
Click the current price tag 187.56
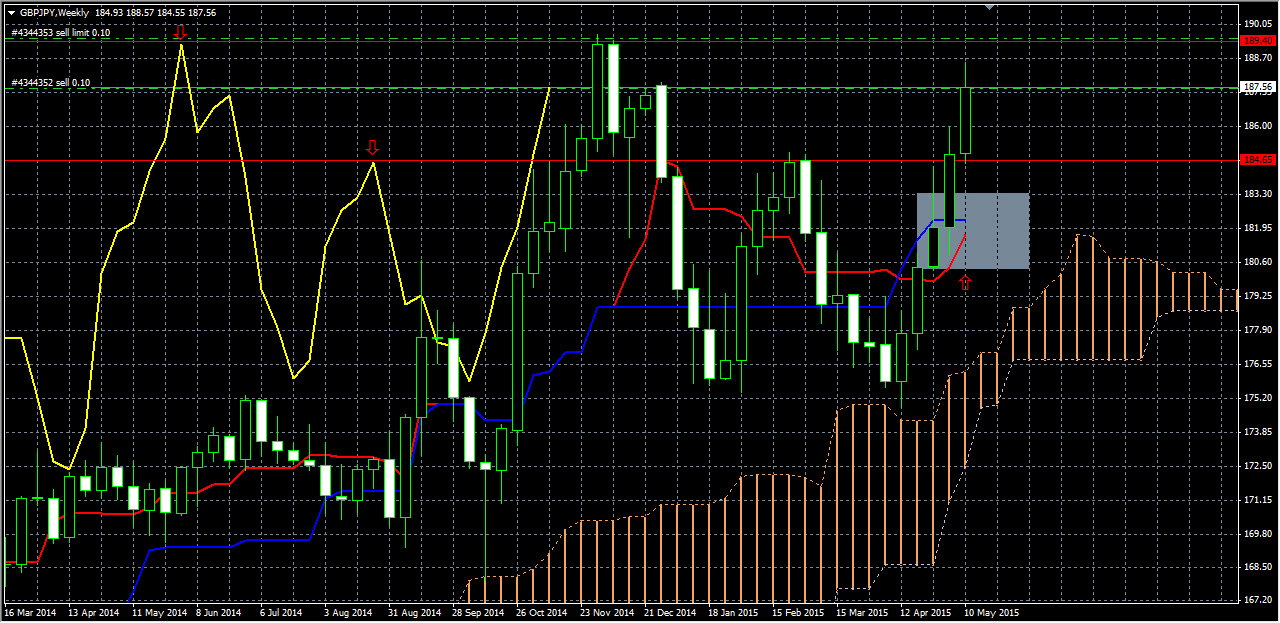click(x=1256, y=87)
